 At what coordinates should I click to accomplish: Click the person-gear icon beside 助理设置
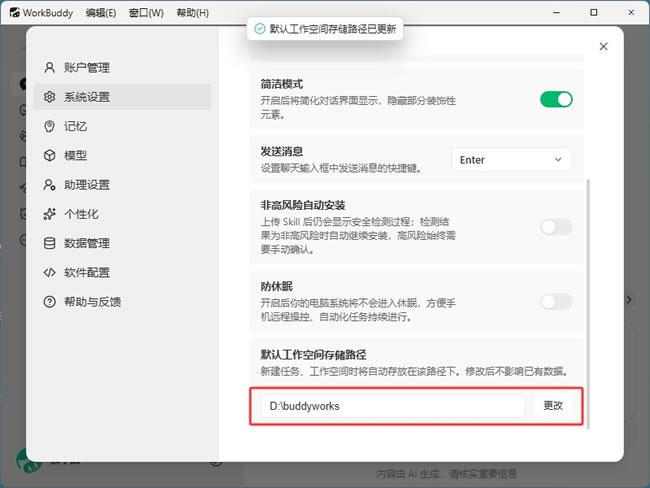49,185
